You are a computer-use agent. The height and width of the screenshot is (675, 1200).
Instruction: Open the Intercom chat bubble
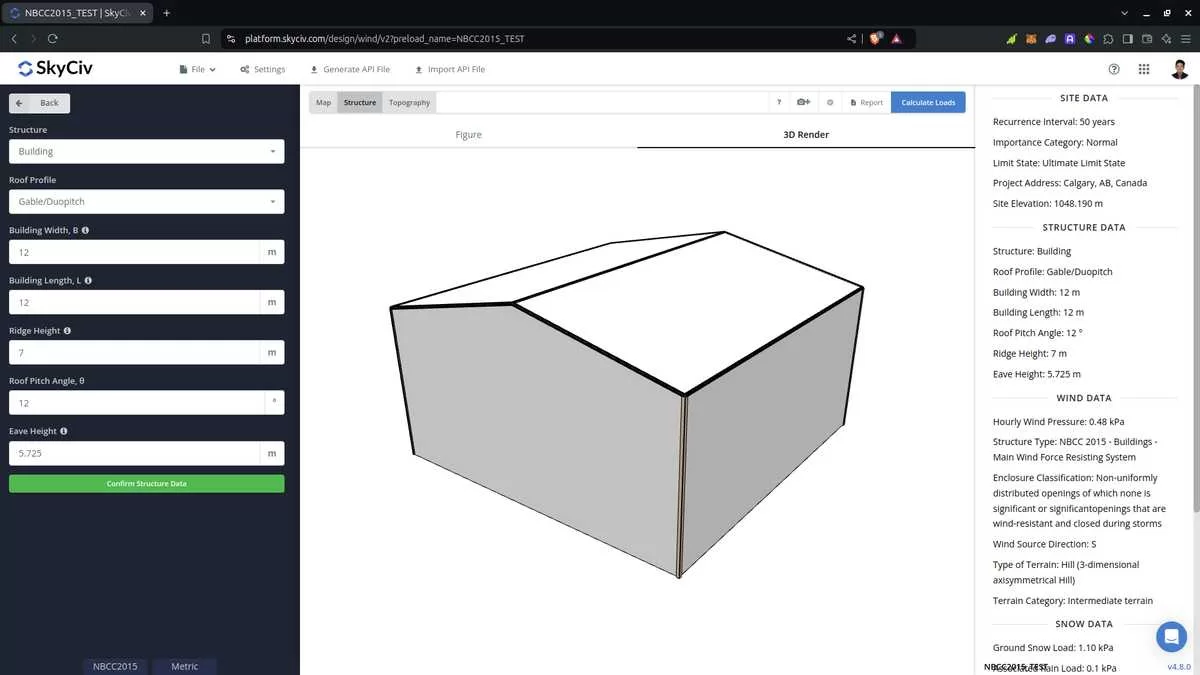(x=1171, y=636)
